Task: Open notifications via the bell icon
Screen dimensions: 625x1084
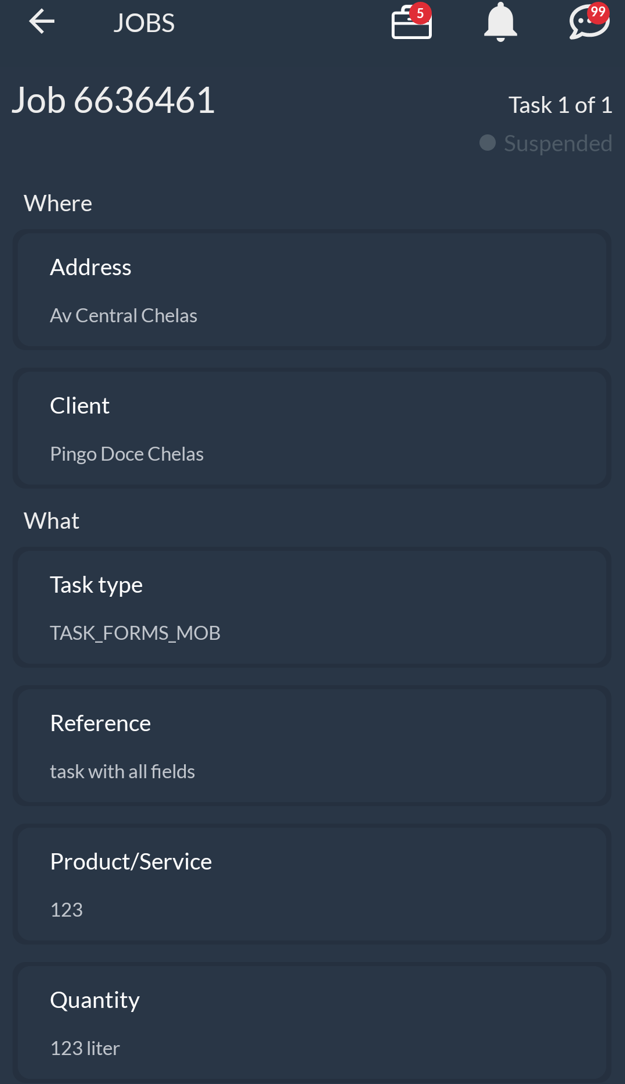Action: (500, 22)
